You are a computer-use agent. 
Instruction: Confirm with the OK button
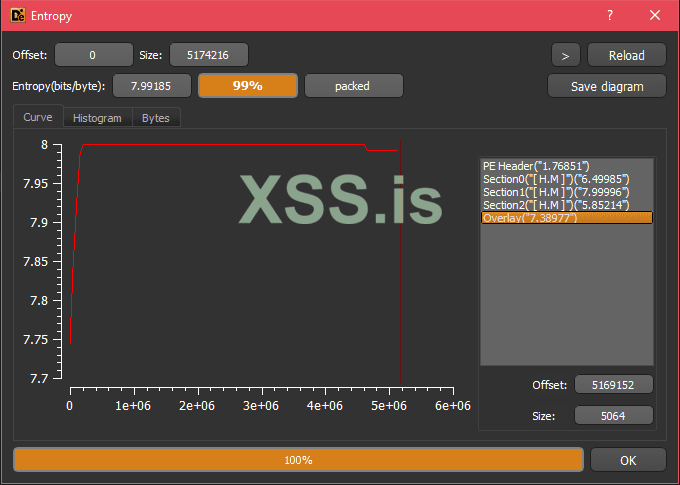click(x=628, y=460)
